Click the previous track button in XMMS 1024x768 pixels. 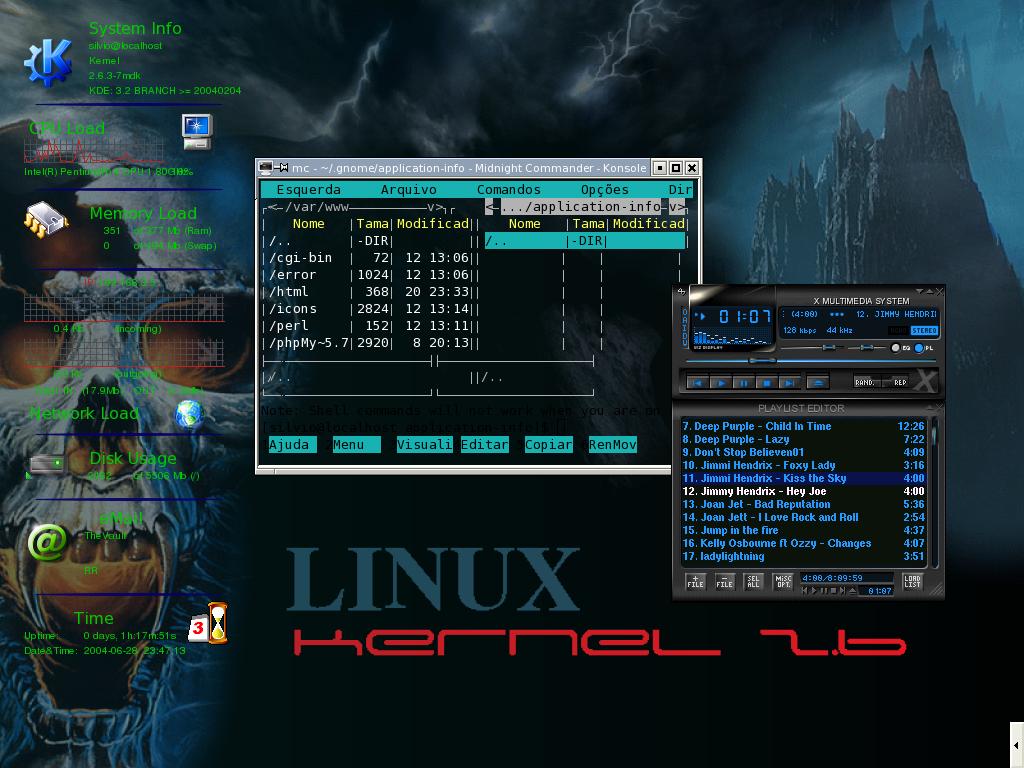point(697,383)
